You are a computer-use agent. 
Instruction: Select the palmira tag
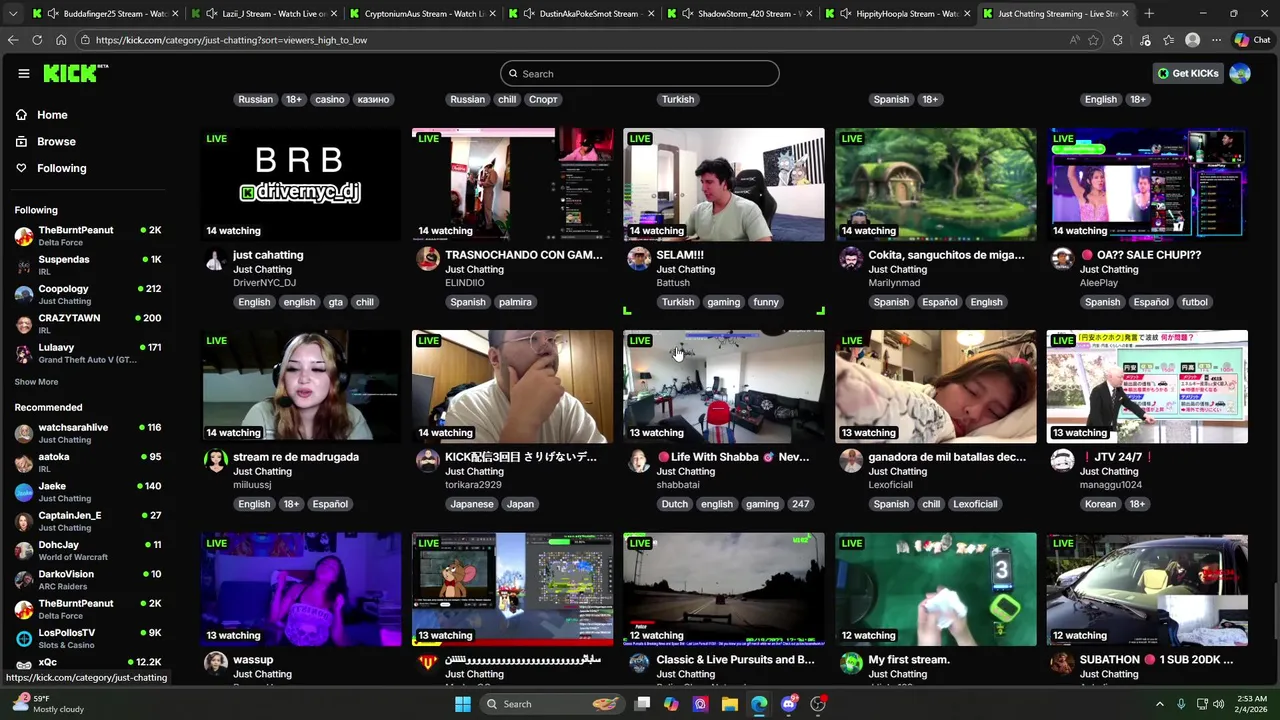[515, 302]
